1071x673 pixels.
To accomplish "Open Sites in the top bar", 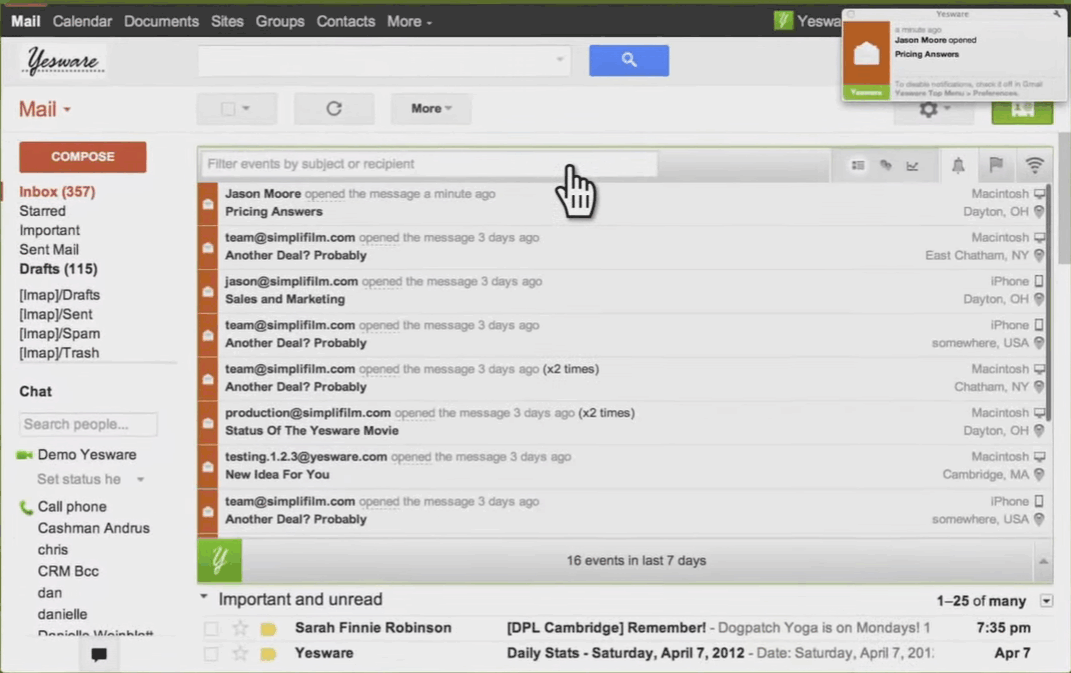I will pyautogui.click(x=227, y=22).
